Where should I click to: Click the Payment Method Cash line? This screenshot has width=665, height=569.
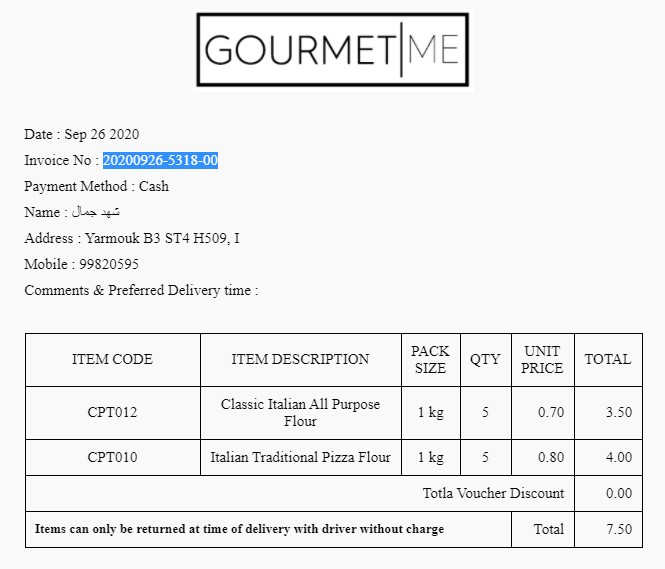pos(97,186)
